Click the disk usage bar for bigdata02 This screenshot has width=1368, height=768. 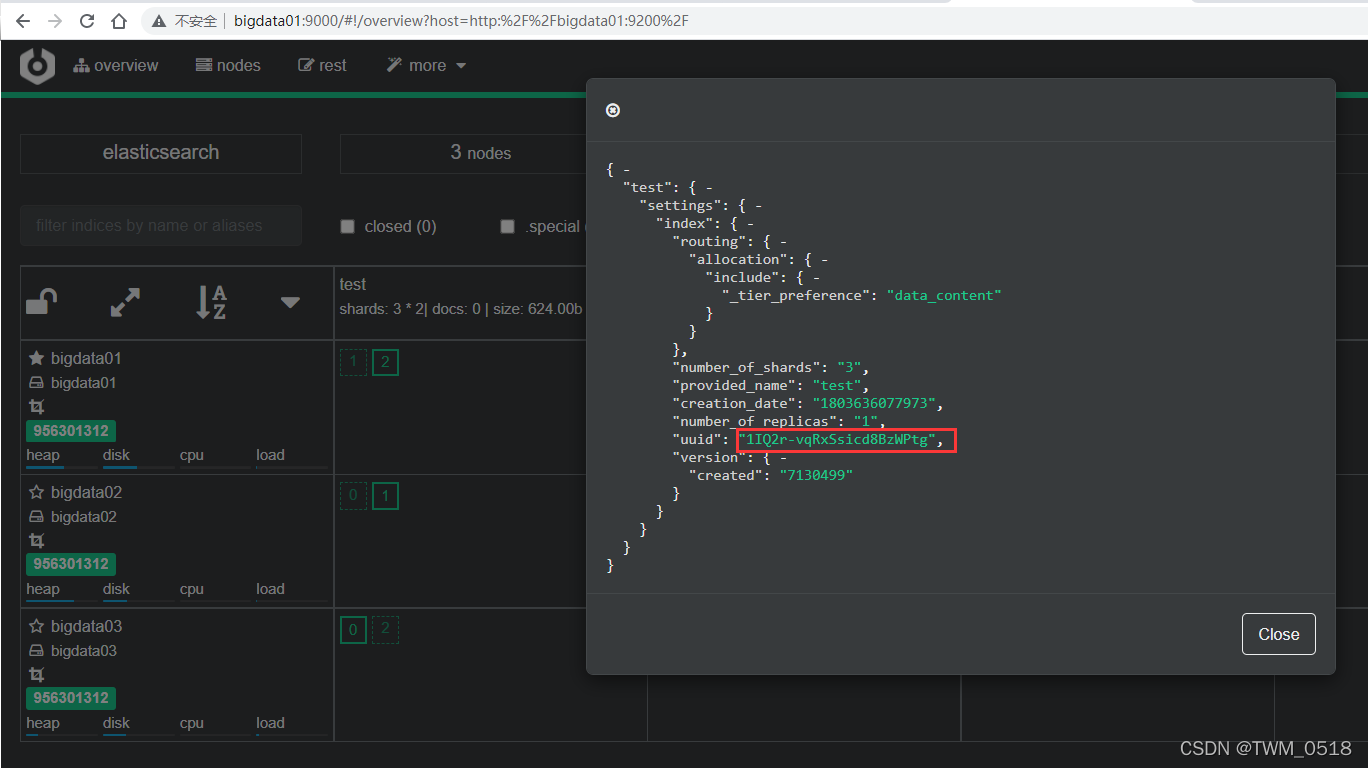click(x=138, y=600)
